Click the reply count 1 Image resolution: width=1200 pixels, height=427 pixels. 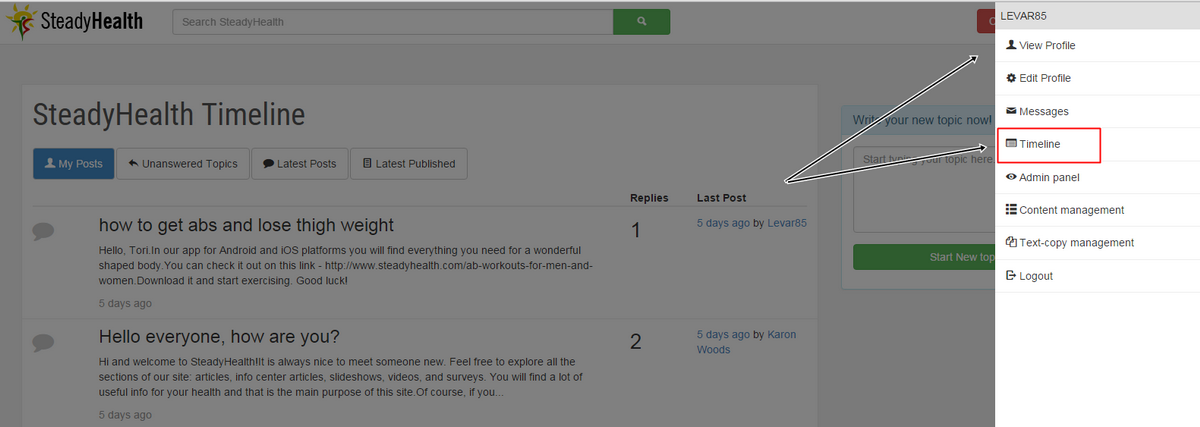coord(636,231)
